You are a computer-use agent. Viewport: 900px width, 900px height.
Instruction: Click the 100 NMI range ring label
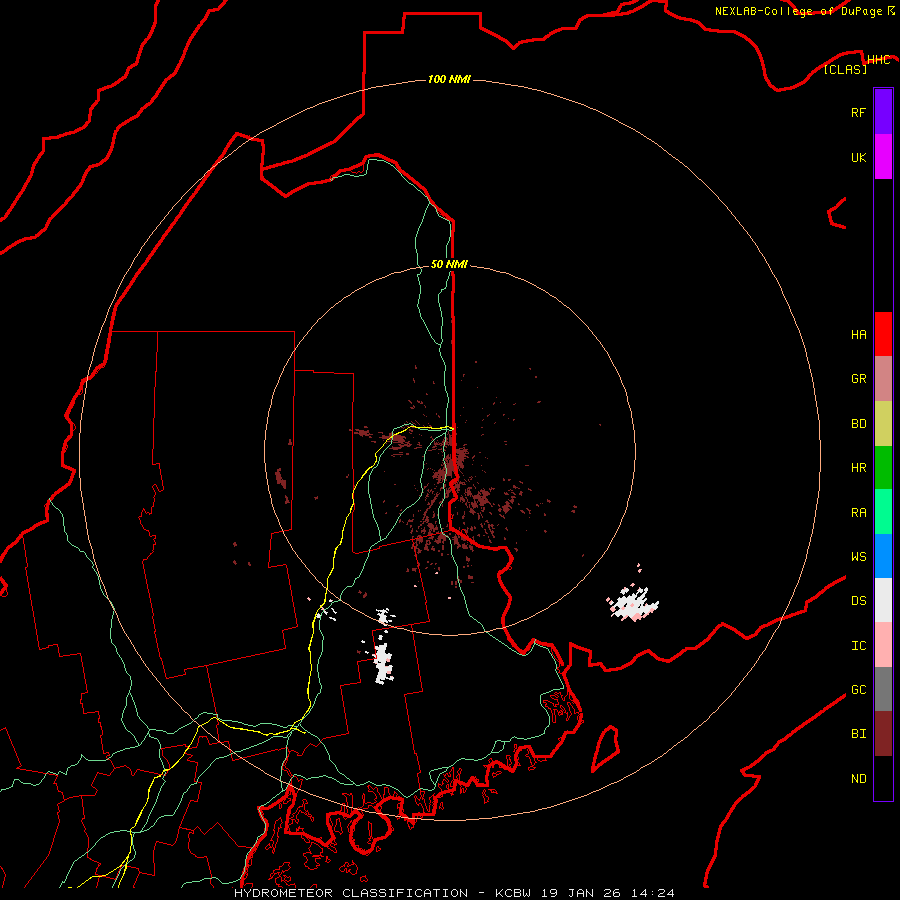click(x=449, y=79)
